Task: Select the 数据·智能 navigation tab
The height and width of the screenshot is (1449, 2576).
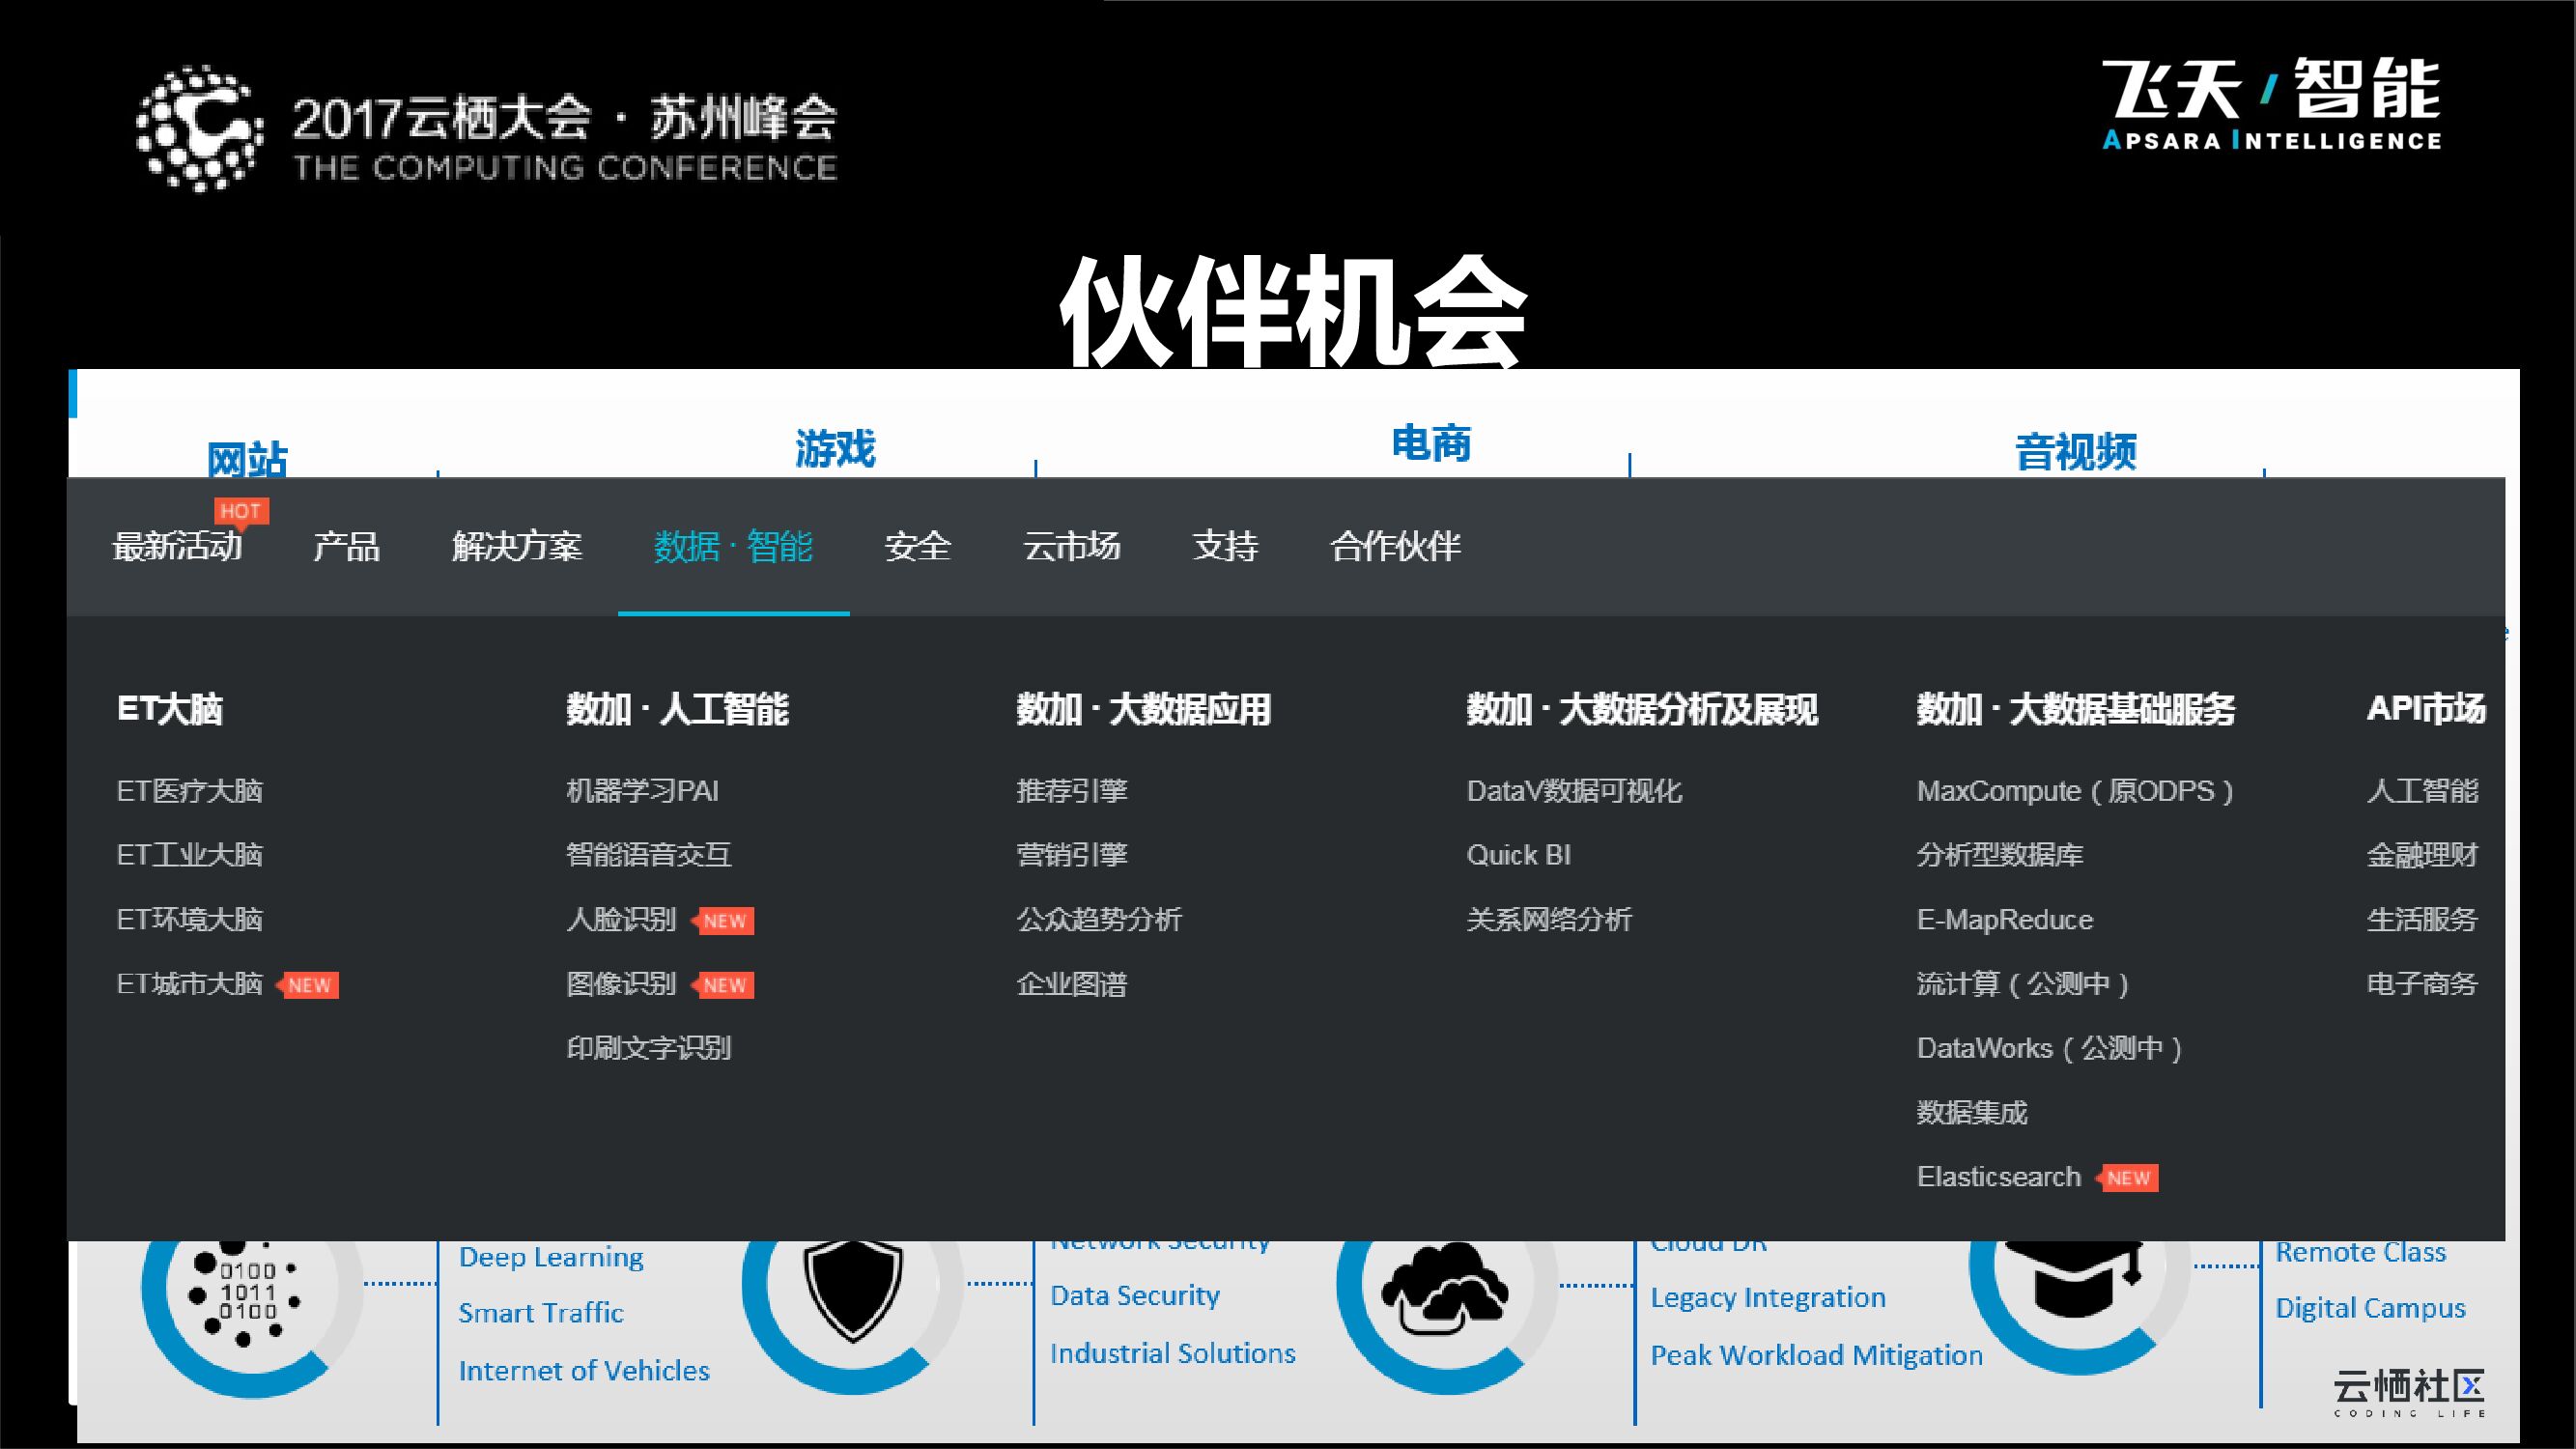Action: coord(733,547)
